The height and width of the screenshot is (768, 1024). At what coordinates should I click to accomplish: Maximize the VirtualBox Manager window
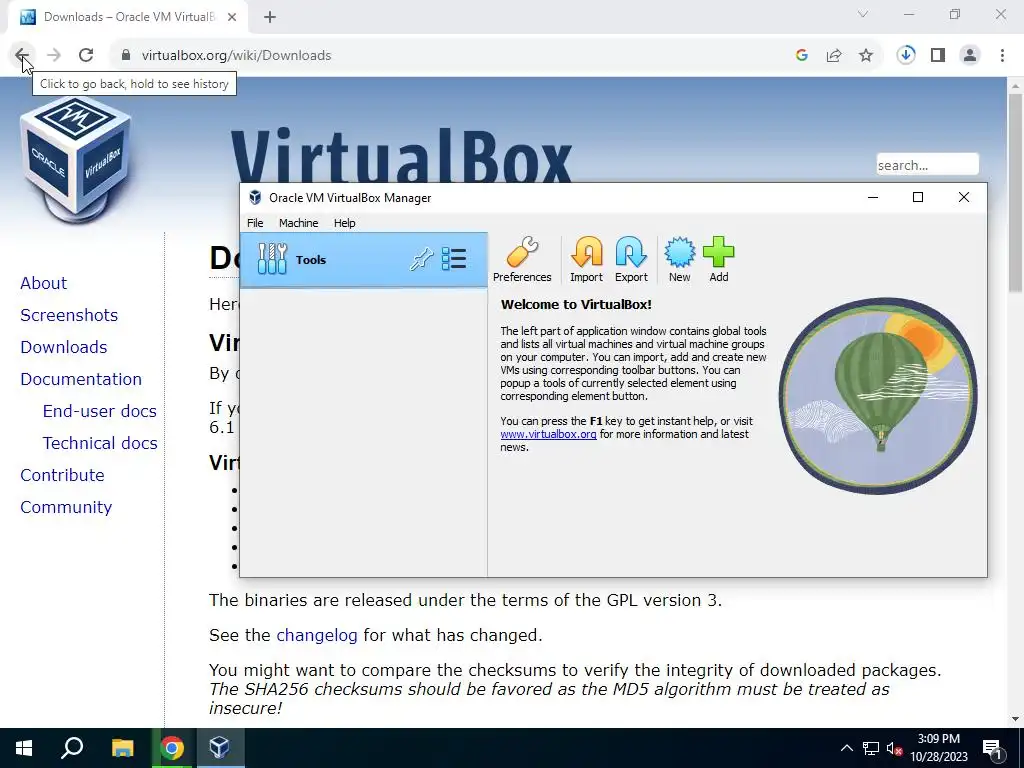click(x=918, y=197)
